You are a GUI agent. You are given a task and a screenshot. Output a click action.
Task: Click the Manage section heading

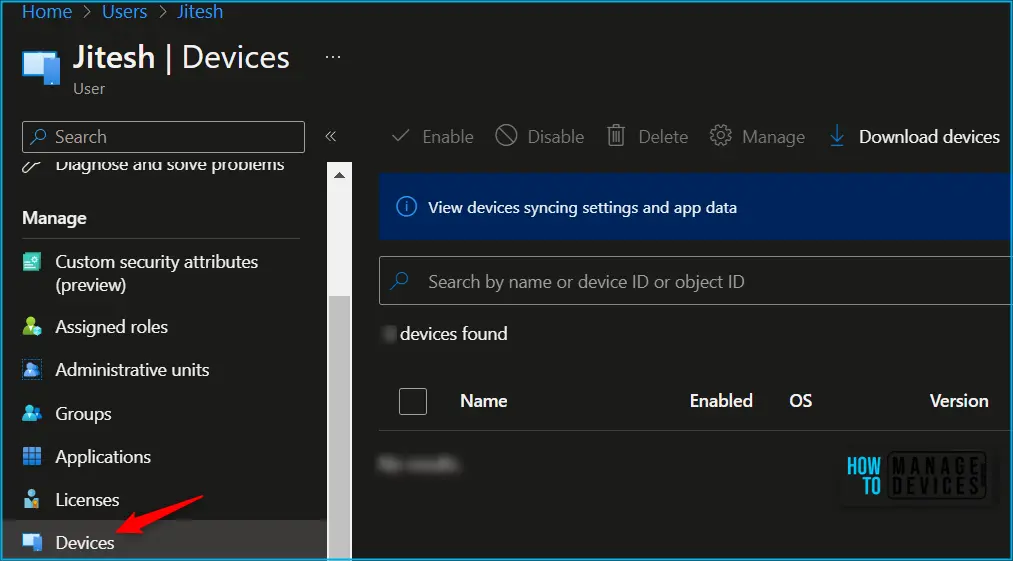[x=54, y=218]
